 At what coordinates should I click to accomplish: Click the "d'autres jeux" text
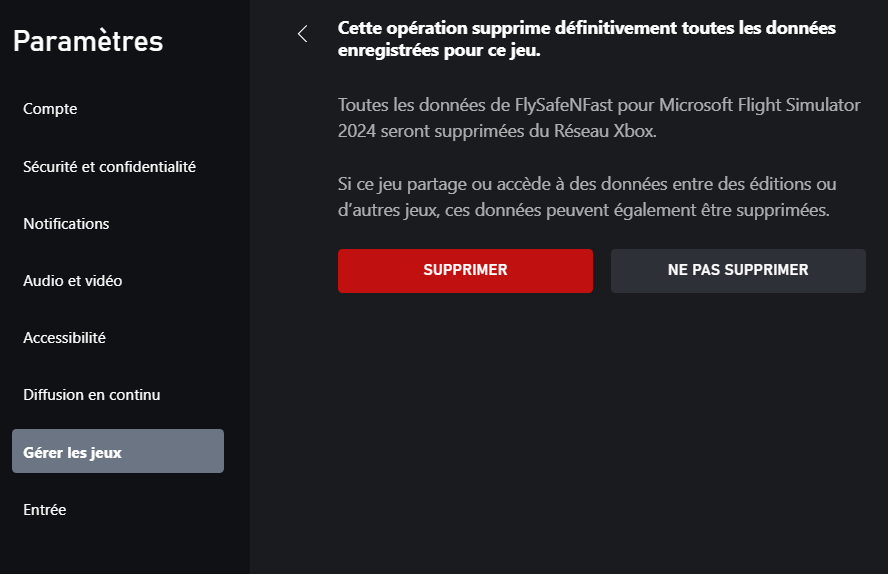[x=385, y=211]
